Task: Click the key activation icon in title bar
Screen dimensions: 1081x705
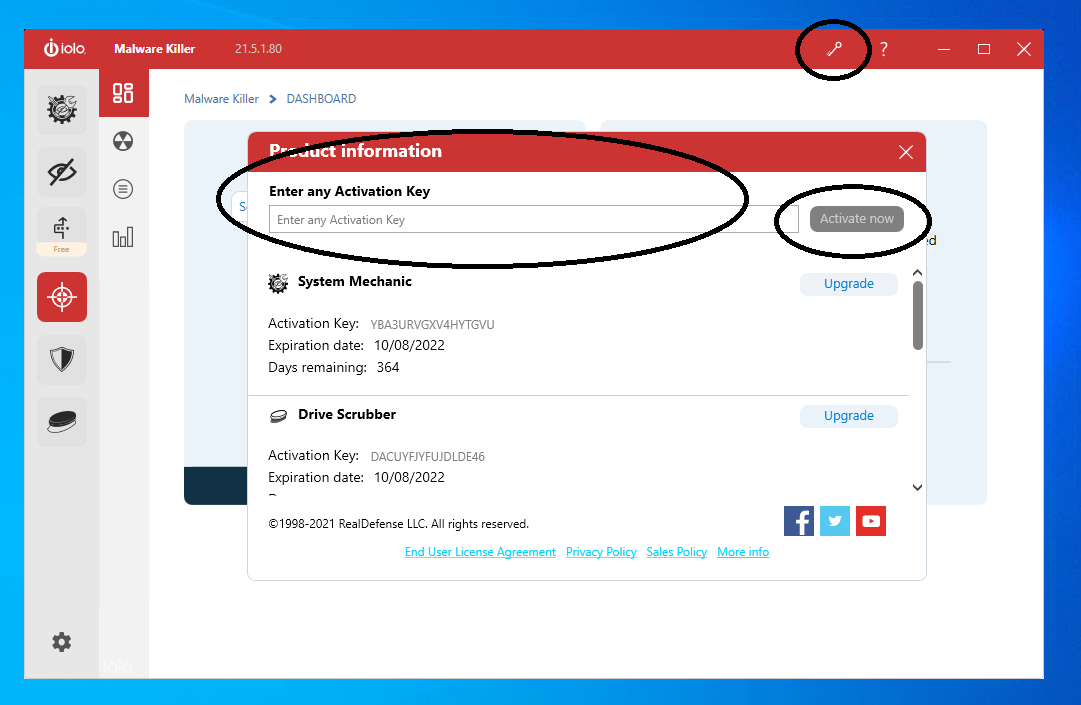Action: click(x=834, y=49)
